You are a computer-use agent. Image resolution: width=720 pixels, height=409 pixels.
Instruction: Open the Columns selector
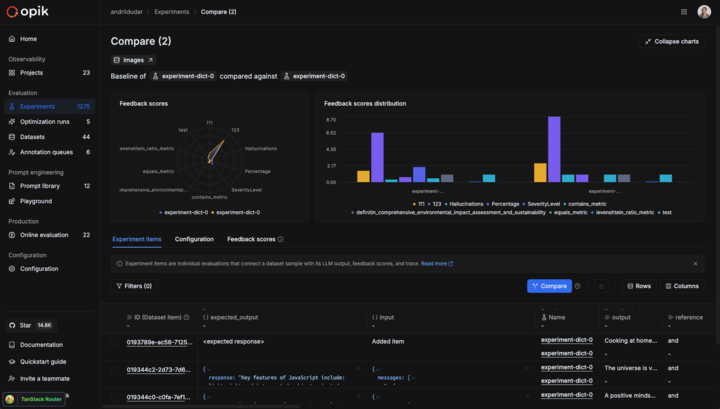[x=680, y=286]
